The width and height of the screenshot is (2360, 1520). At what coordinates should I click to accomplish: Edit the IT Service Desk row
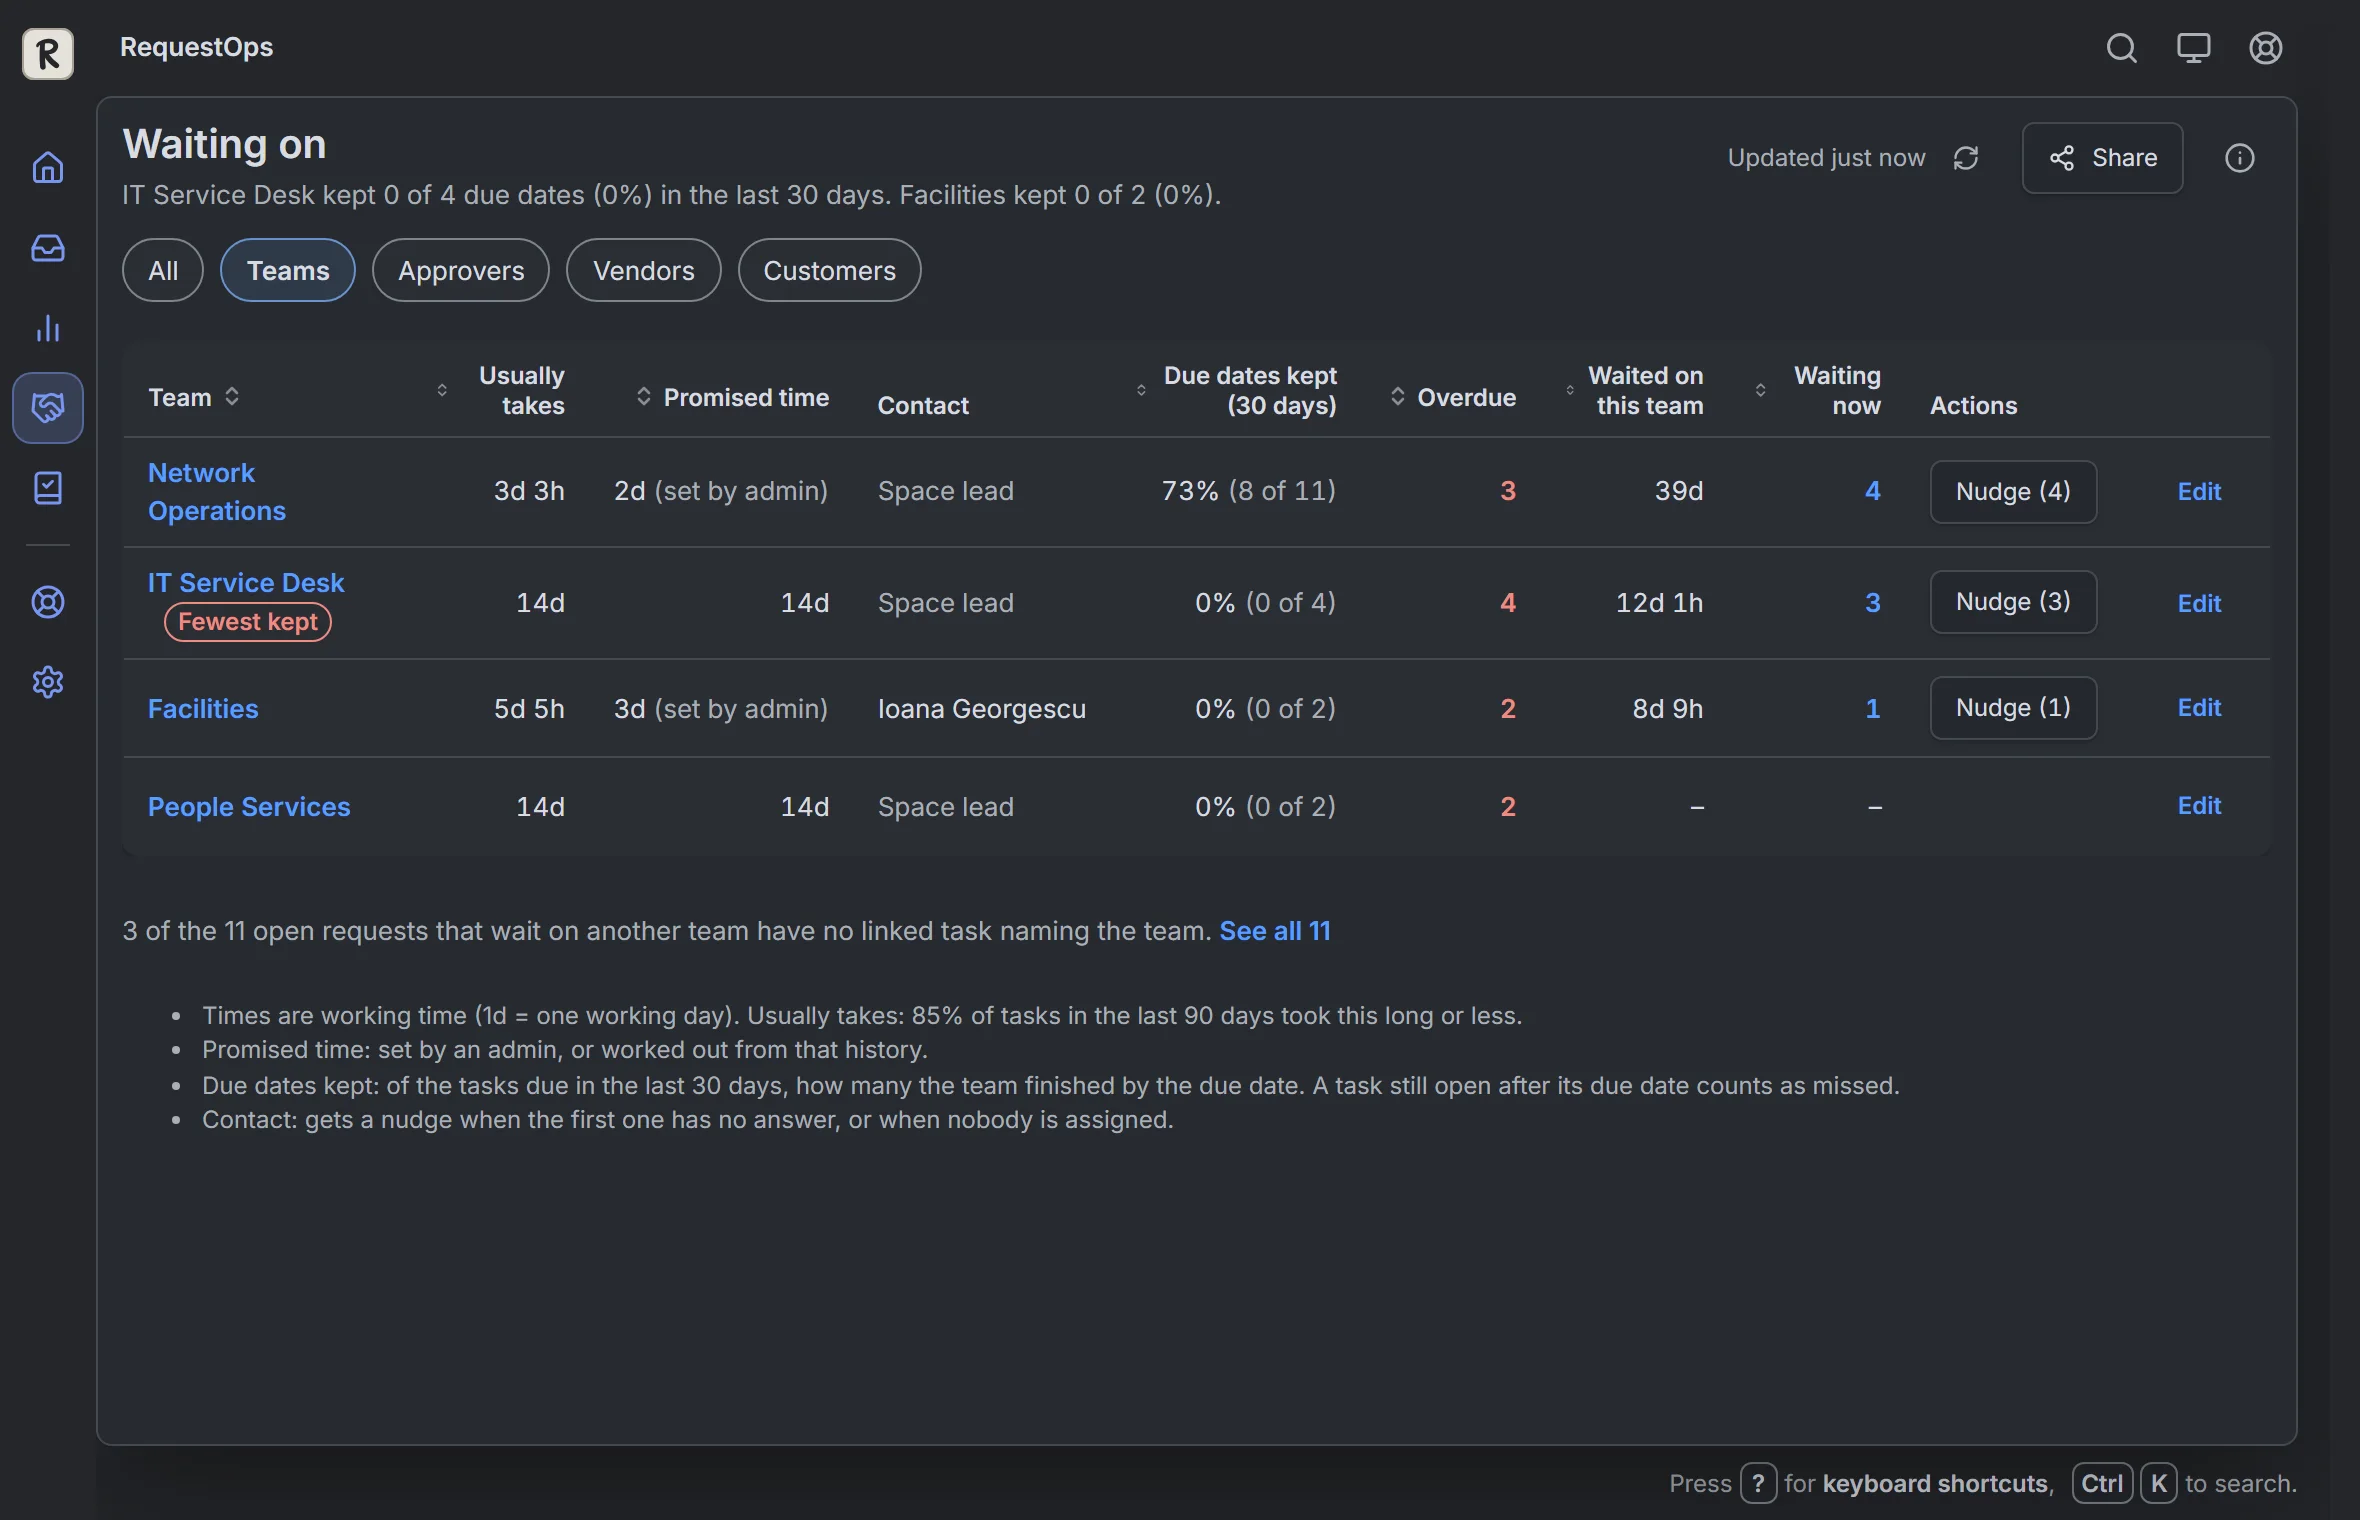pyautogui.click(x=2199, y=603)
